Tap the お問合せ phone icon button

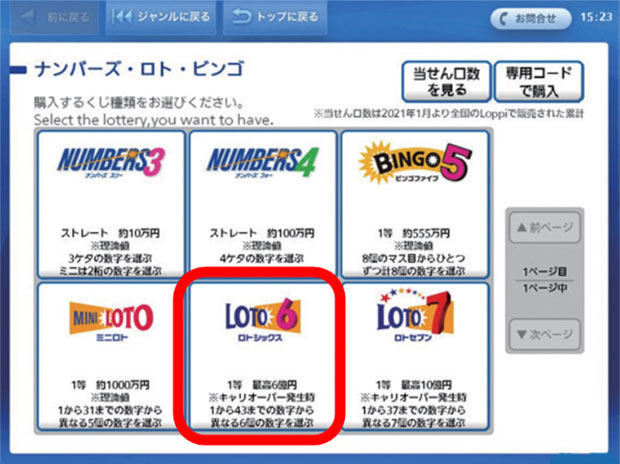(530, 18)
